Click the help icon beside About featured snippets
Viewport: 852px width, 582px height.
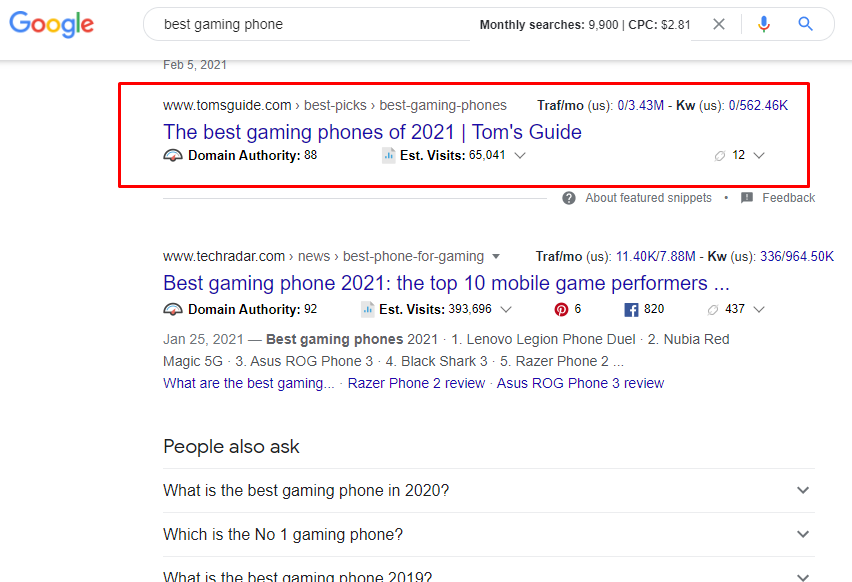[x=569, y=198]
